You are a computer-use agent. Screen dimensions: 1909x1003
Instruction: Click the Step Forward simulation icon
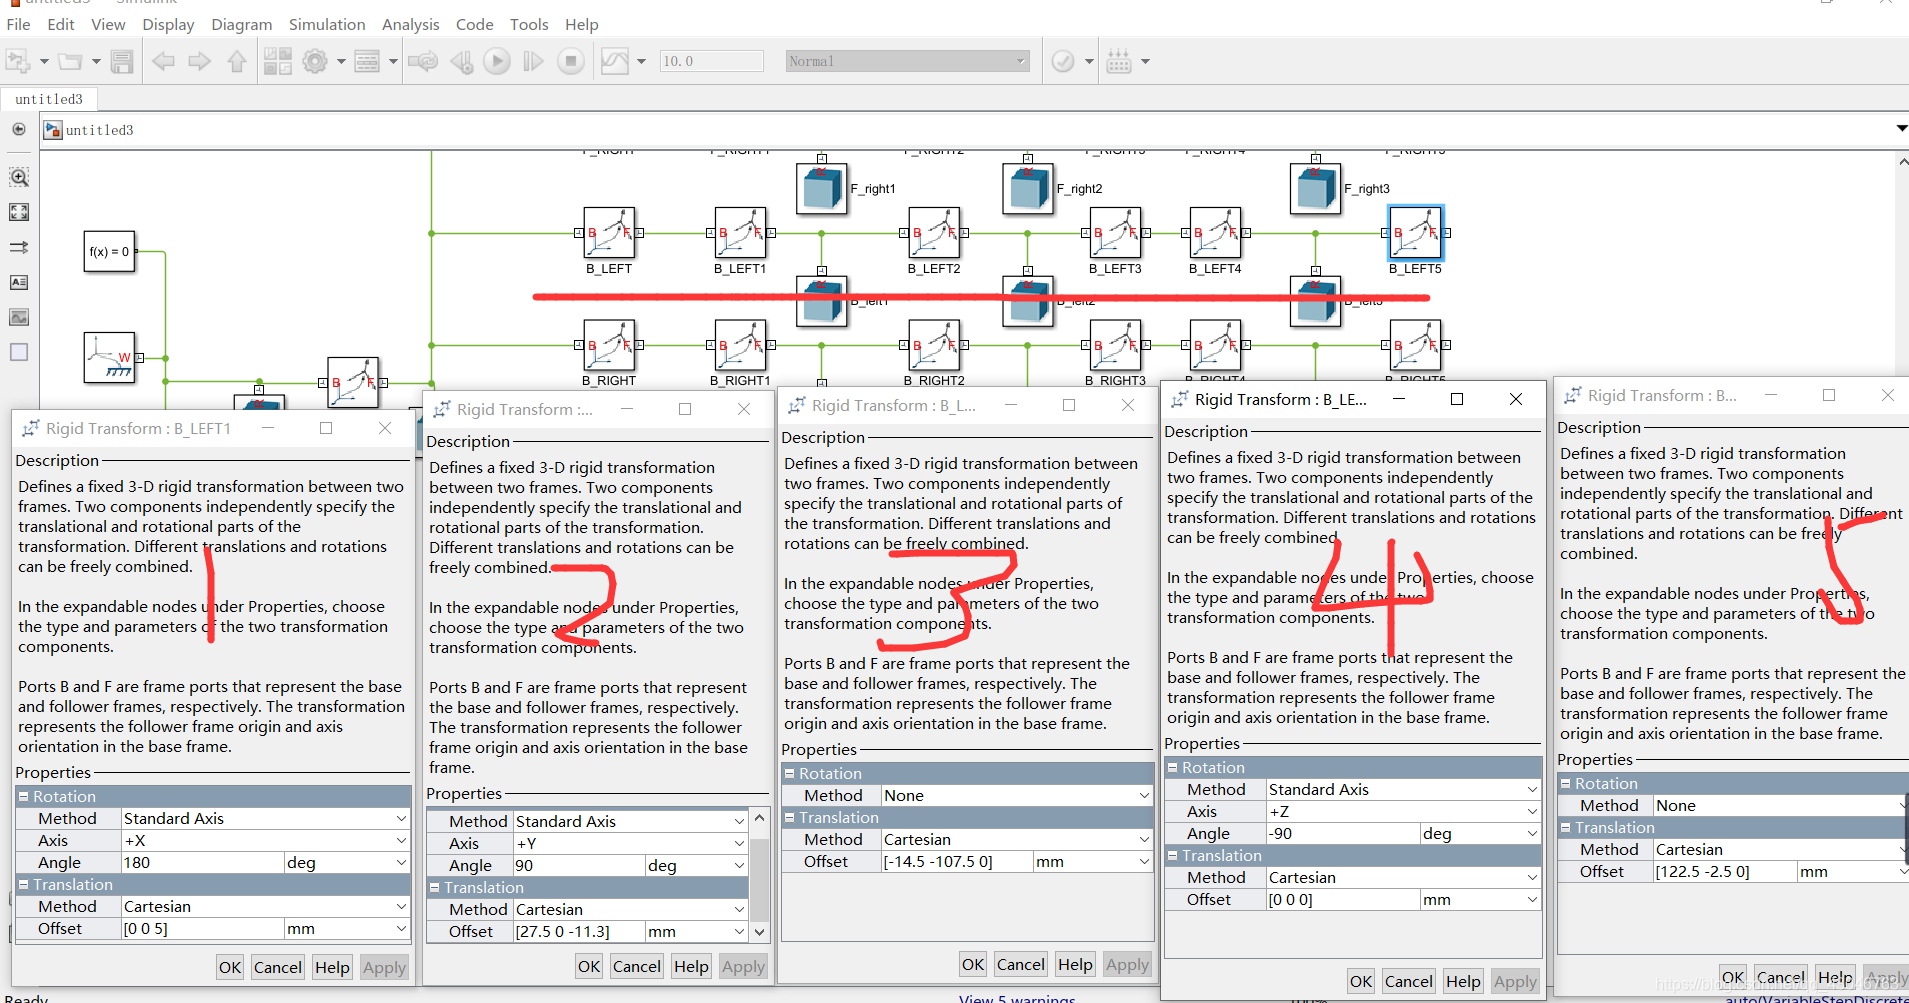point(534,61)
